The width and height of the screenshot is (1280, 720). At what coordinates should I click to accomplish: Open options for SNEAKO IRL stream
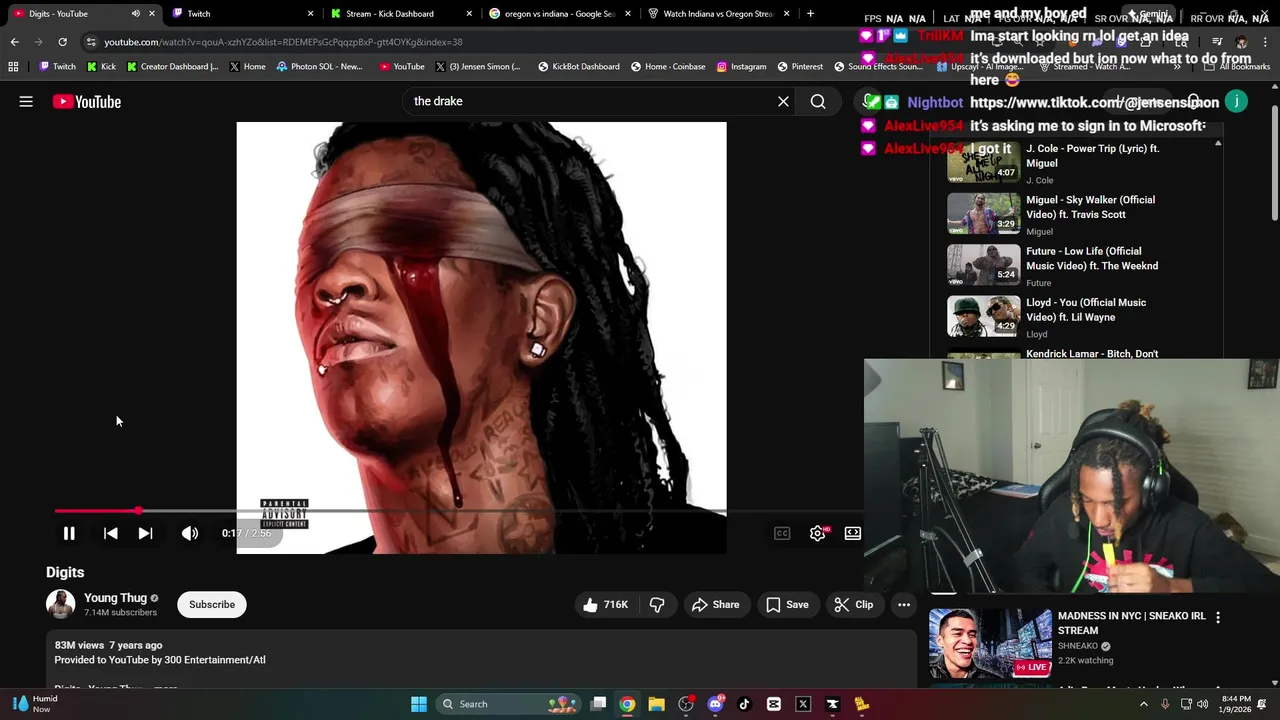tap(1218, 618)
